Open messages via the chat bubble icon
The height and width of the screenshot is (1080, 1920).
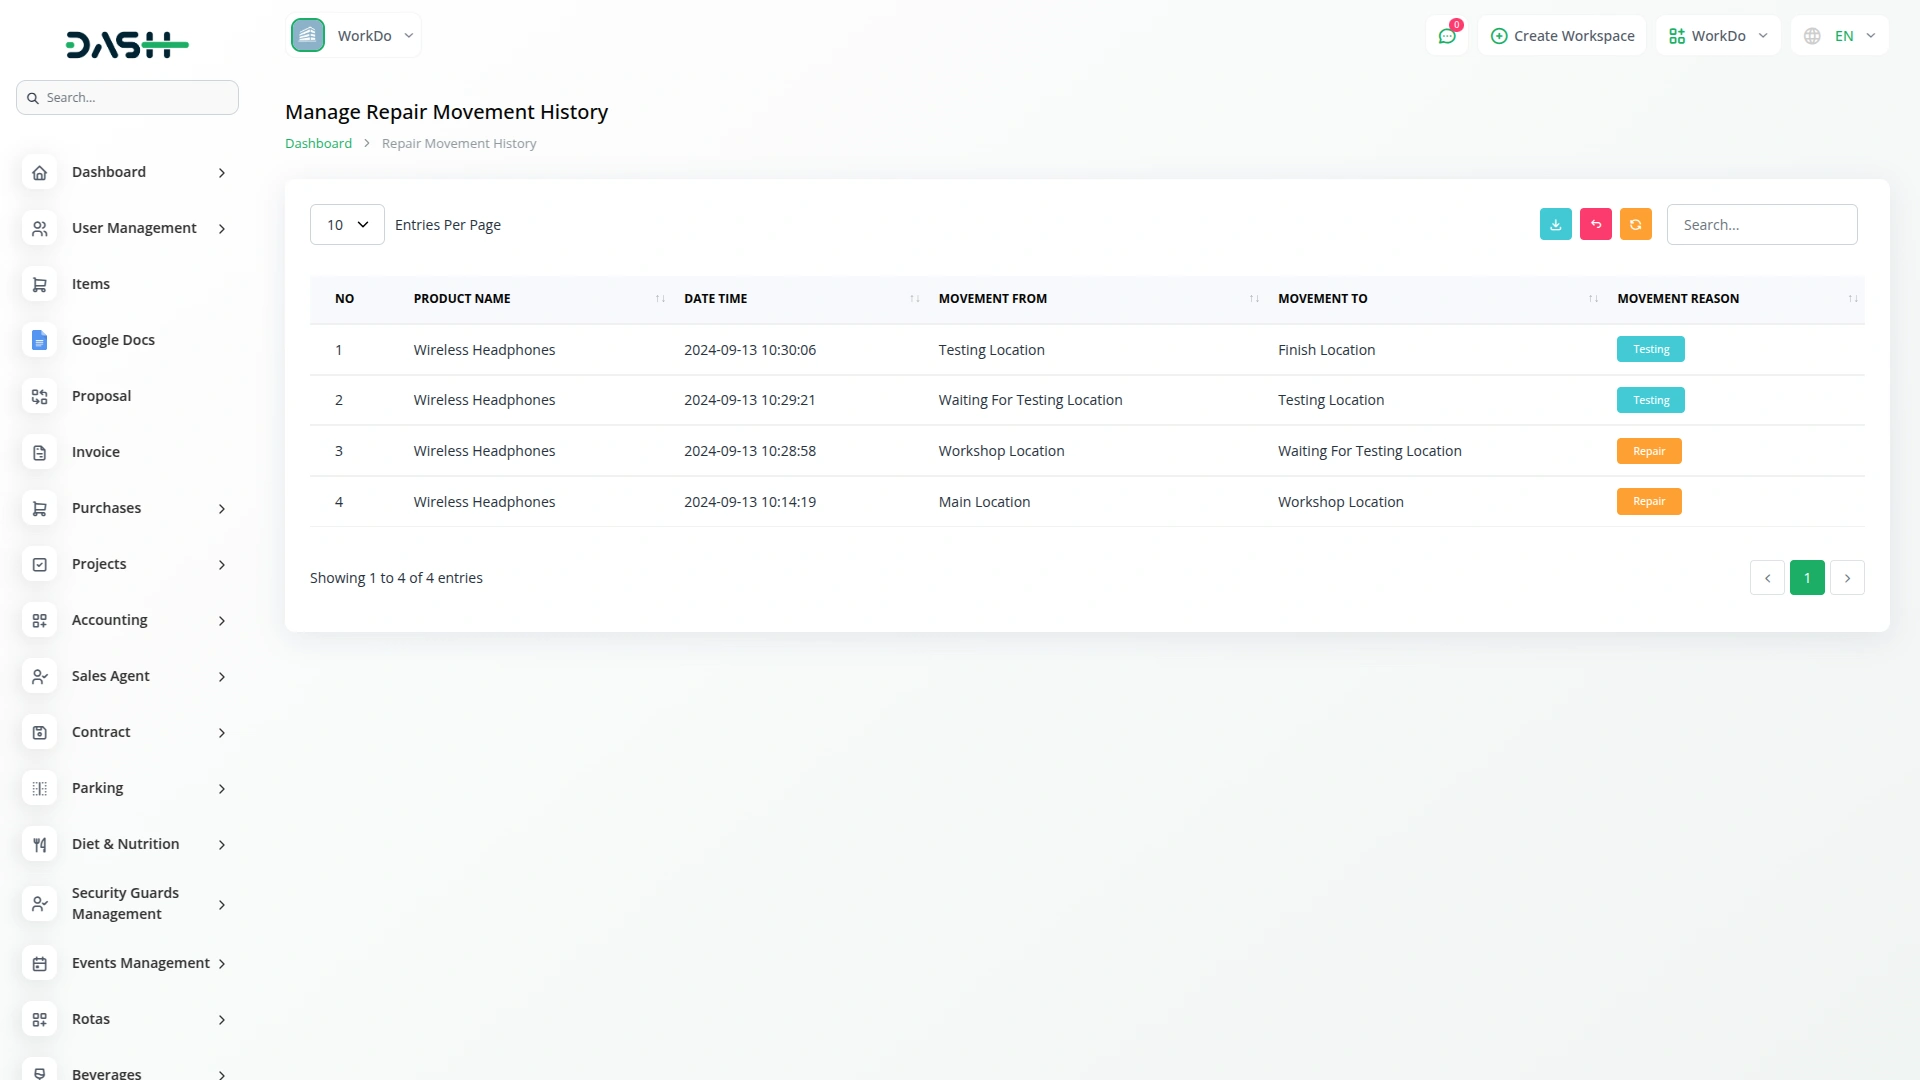tap(1447, 35)
